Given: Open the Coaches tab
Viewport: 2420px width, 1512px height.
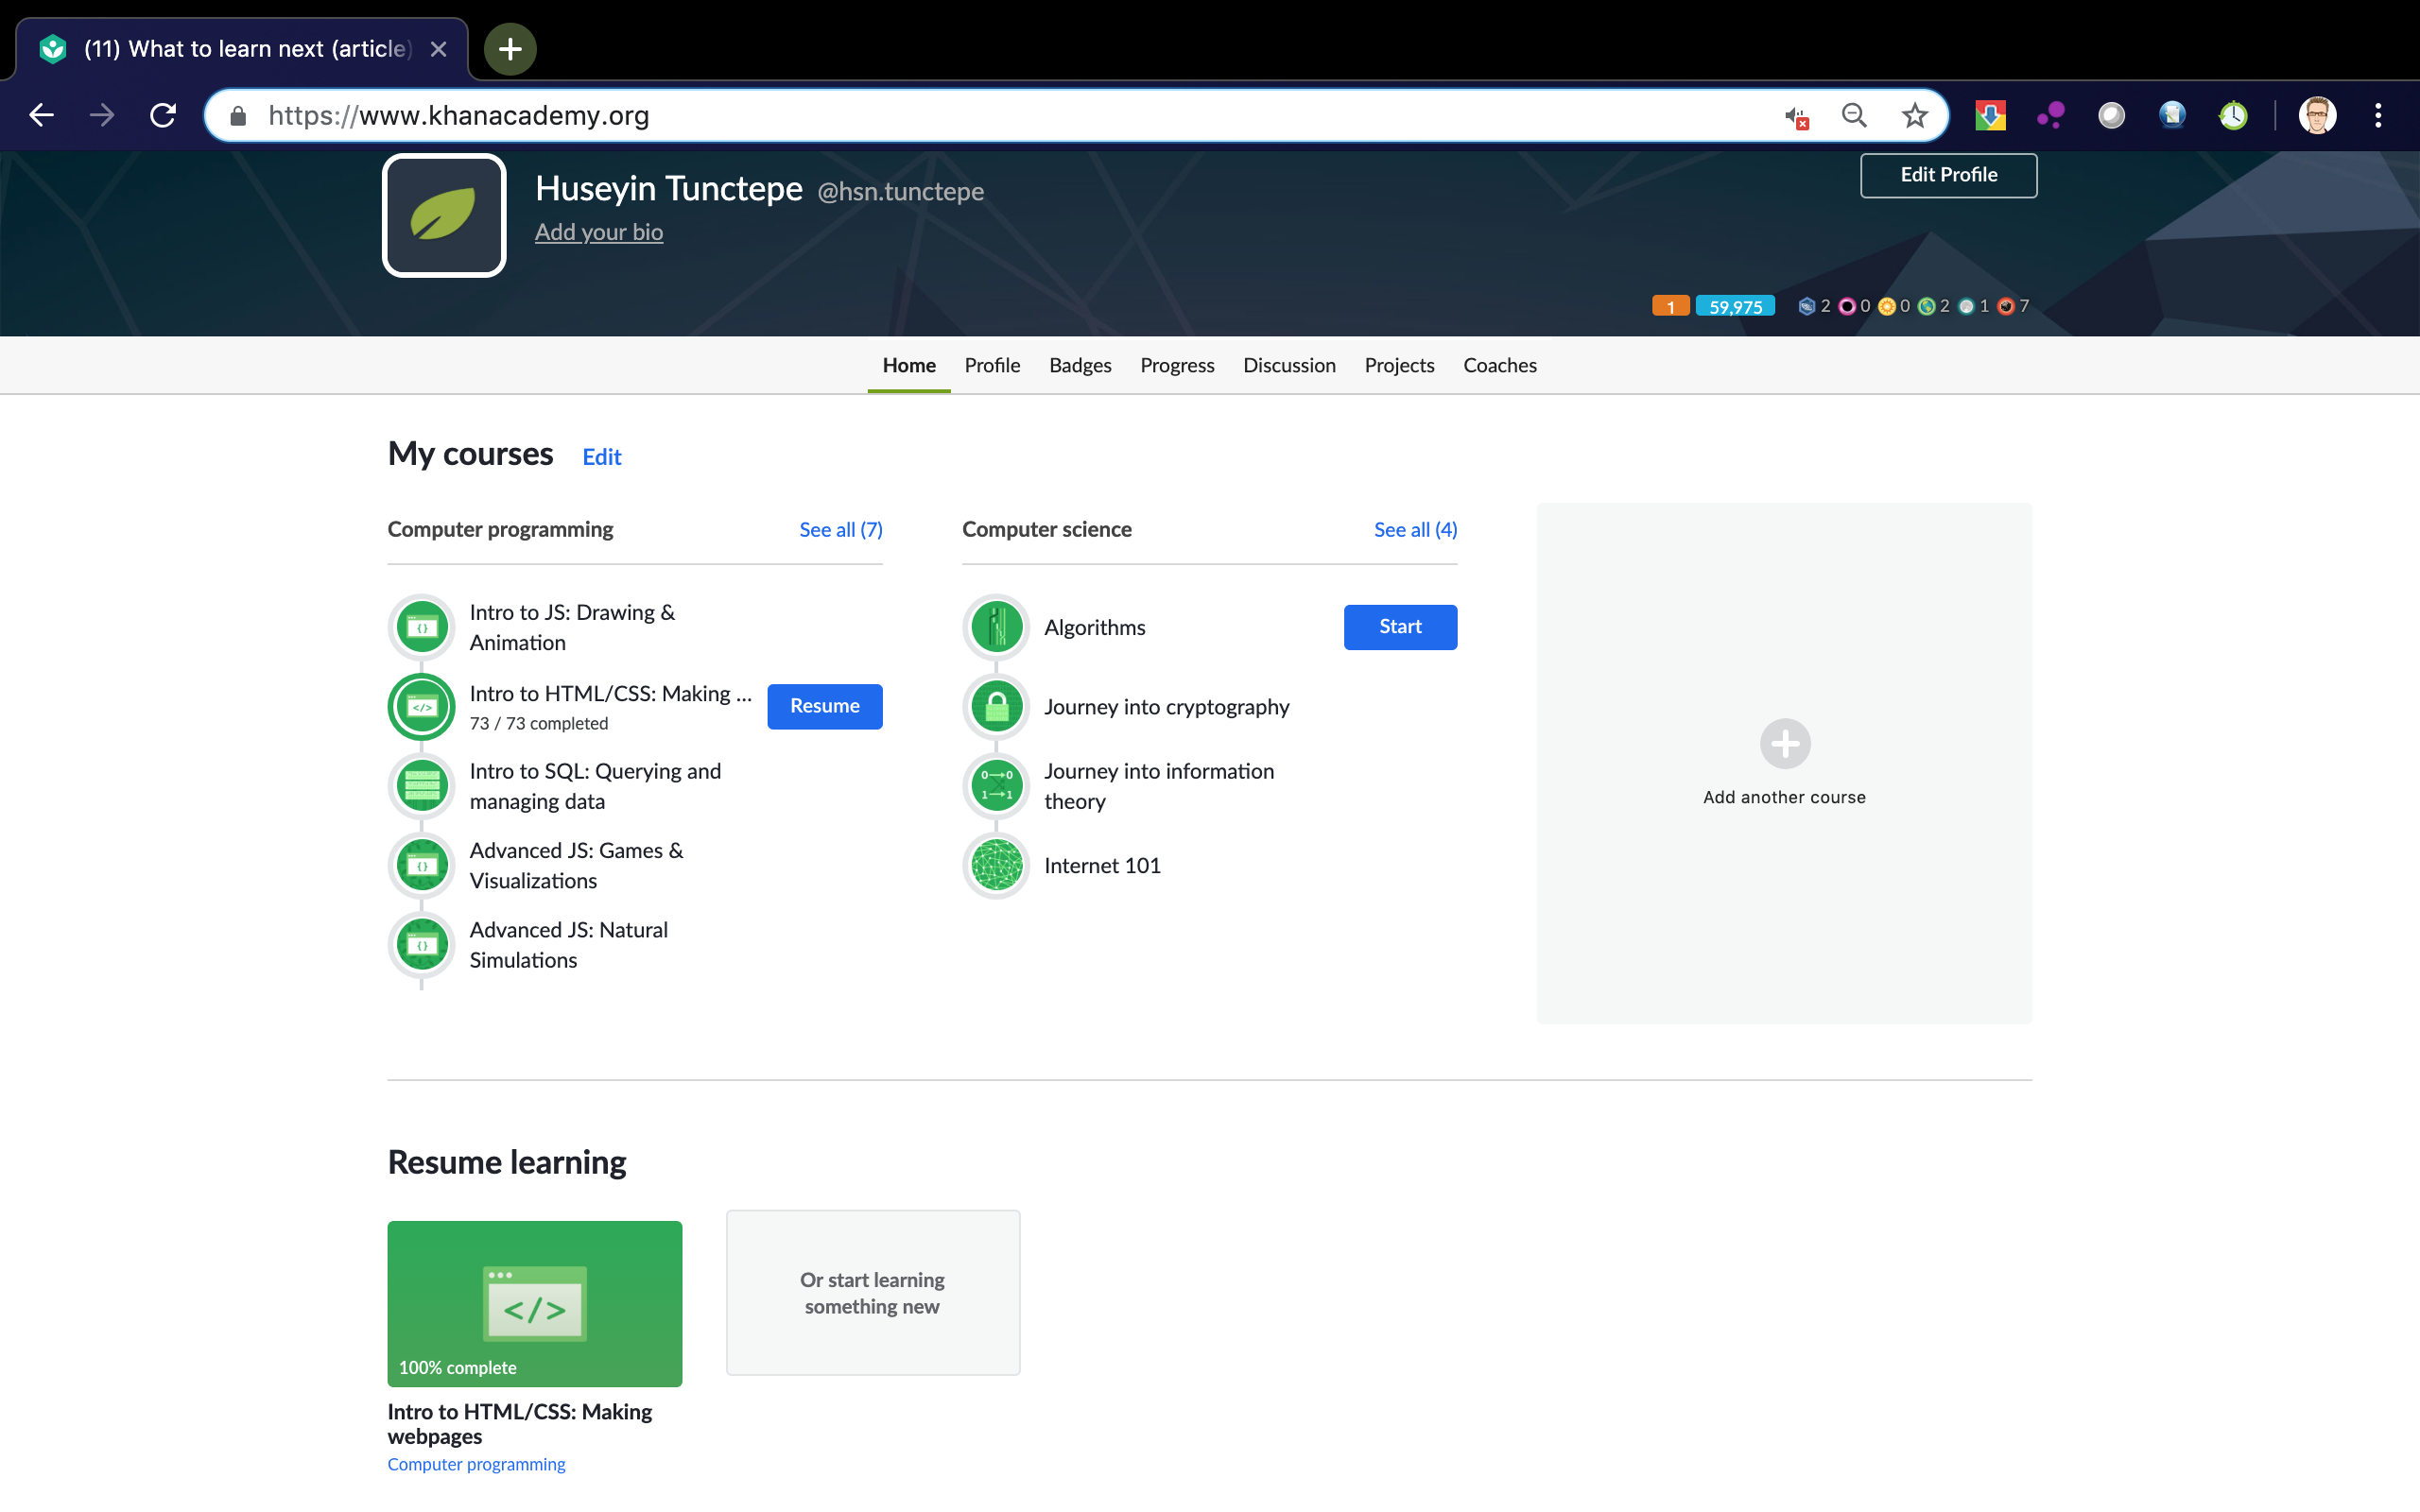Looking at the screenshot, I should 1499,365.
